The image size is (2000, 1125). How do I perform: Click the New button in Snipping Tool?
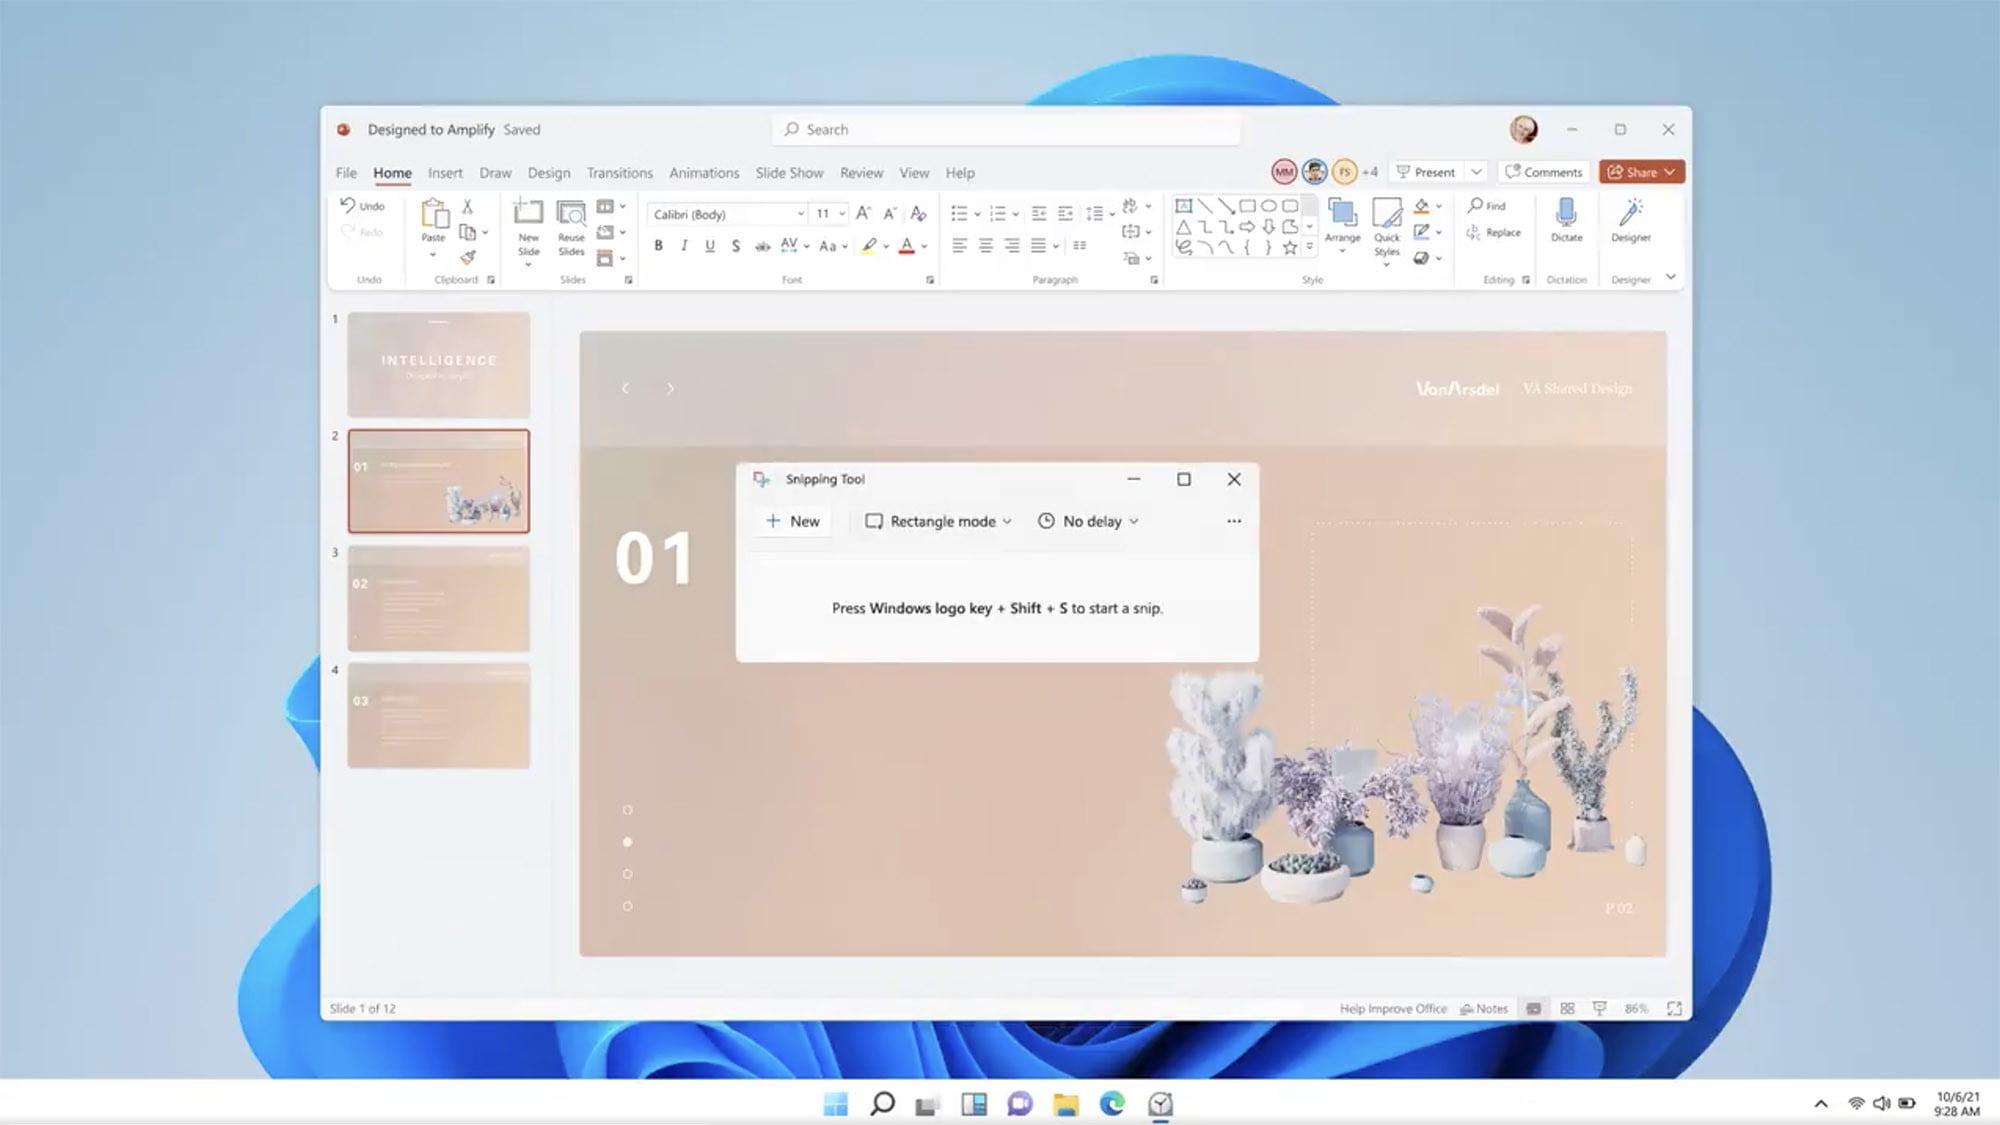(791, 520)
